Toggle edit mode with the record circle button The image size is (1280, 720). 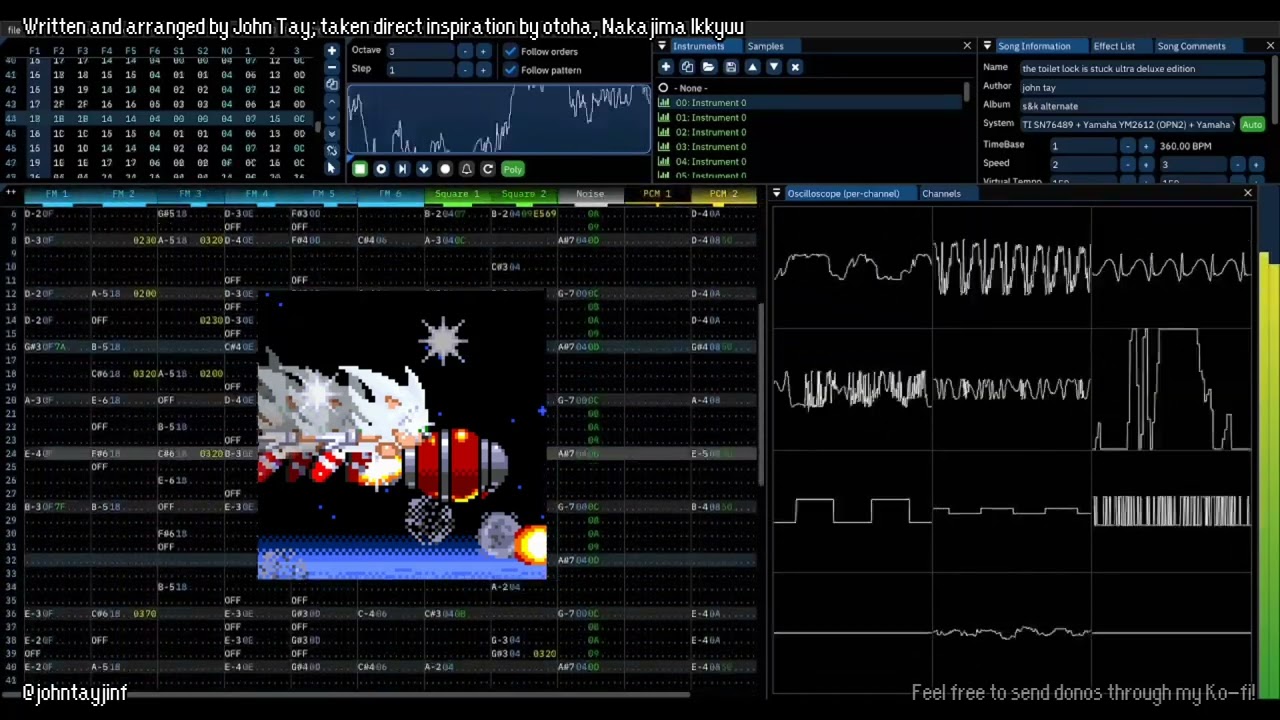(445, 169)
